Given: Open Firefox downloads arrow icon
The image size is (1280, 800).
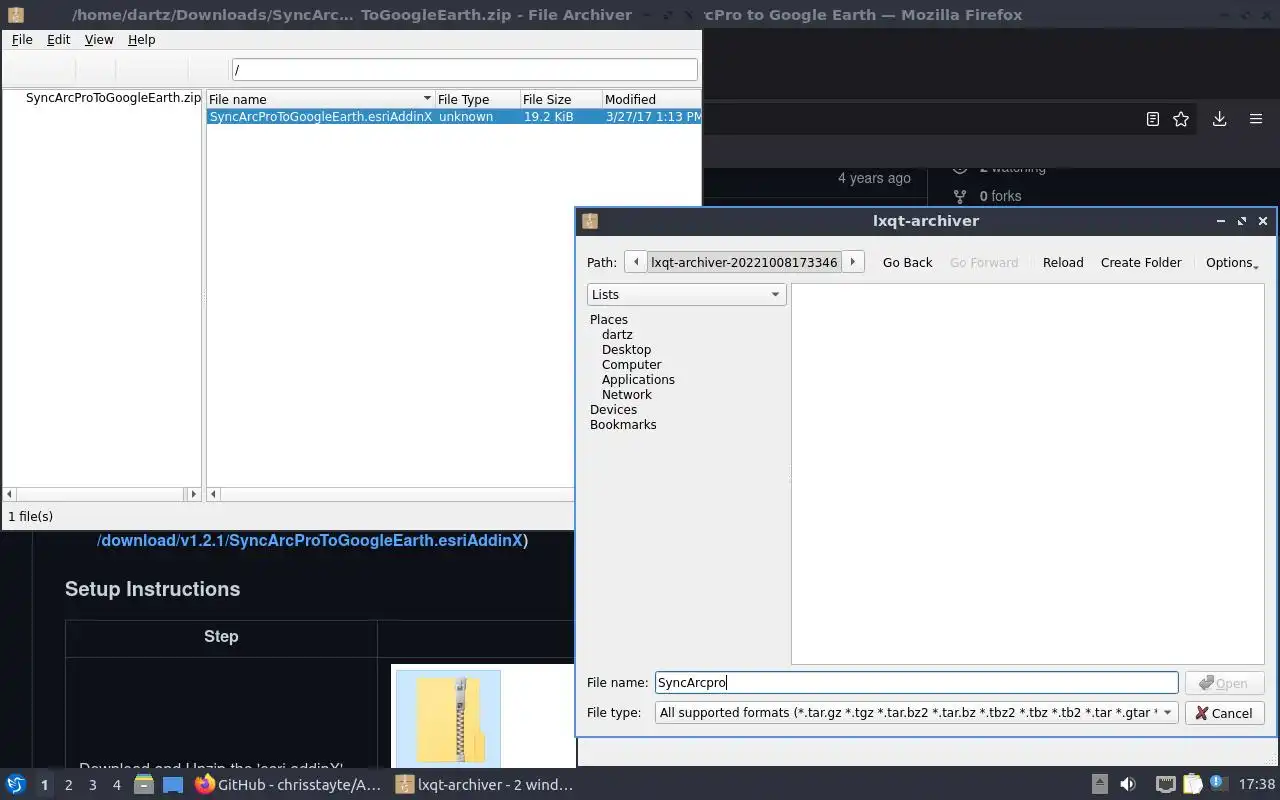Looking at the screenshot, I should pos(1219,119).
